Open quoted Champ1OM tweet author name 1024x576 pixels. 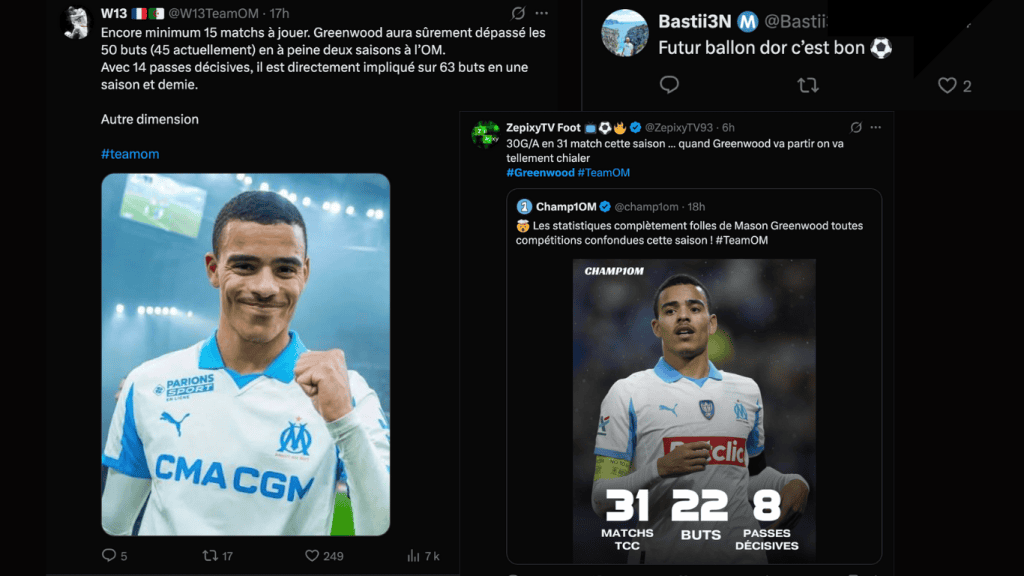[x=566, y=206]
